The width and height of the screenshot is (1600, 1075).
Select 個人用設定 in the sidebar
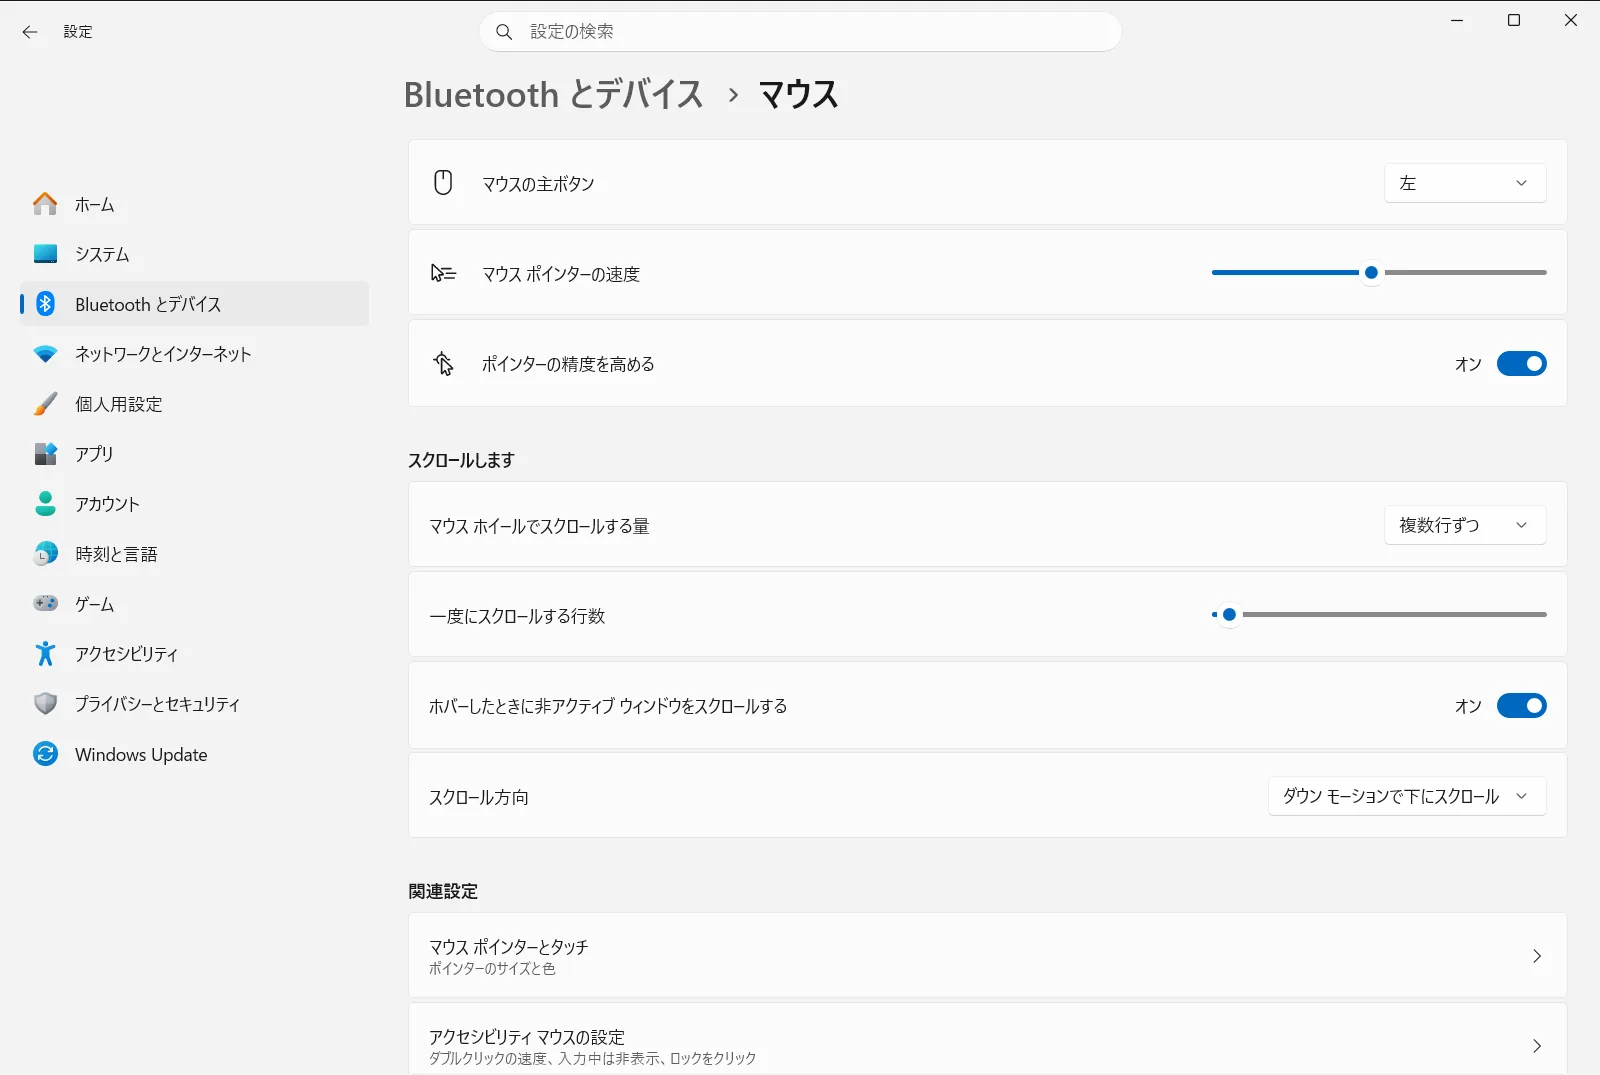coord(194,404)
